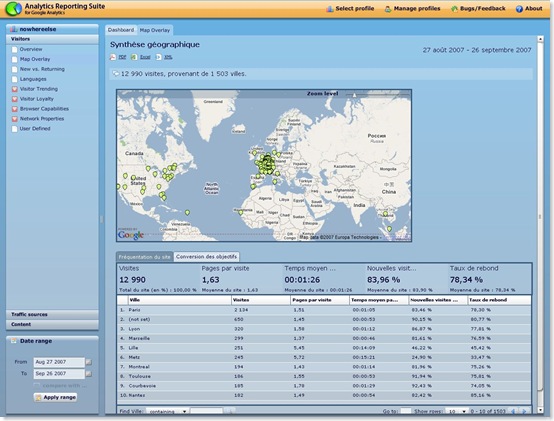Sort by the Visites column header
This screenshot has height=421, width=554.
(260, 300)
